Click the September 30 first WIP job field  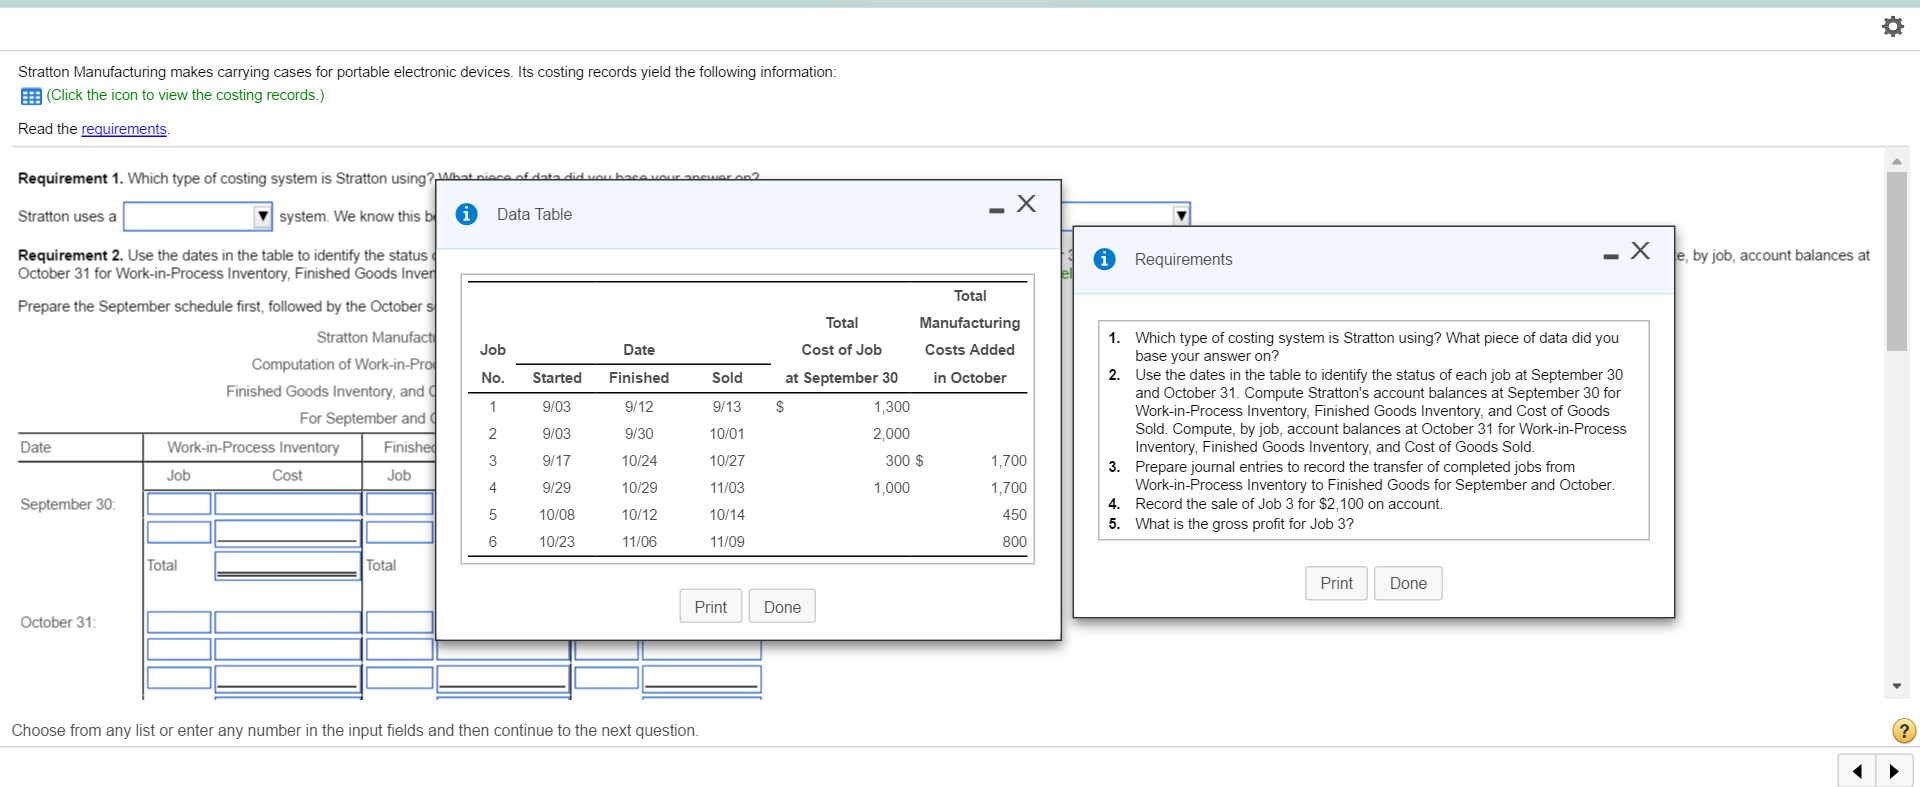(x=179, y=504)
